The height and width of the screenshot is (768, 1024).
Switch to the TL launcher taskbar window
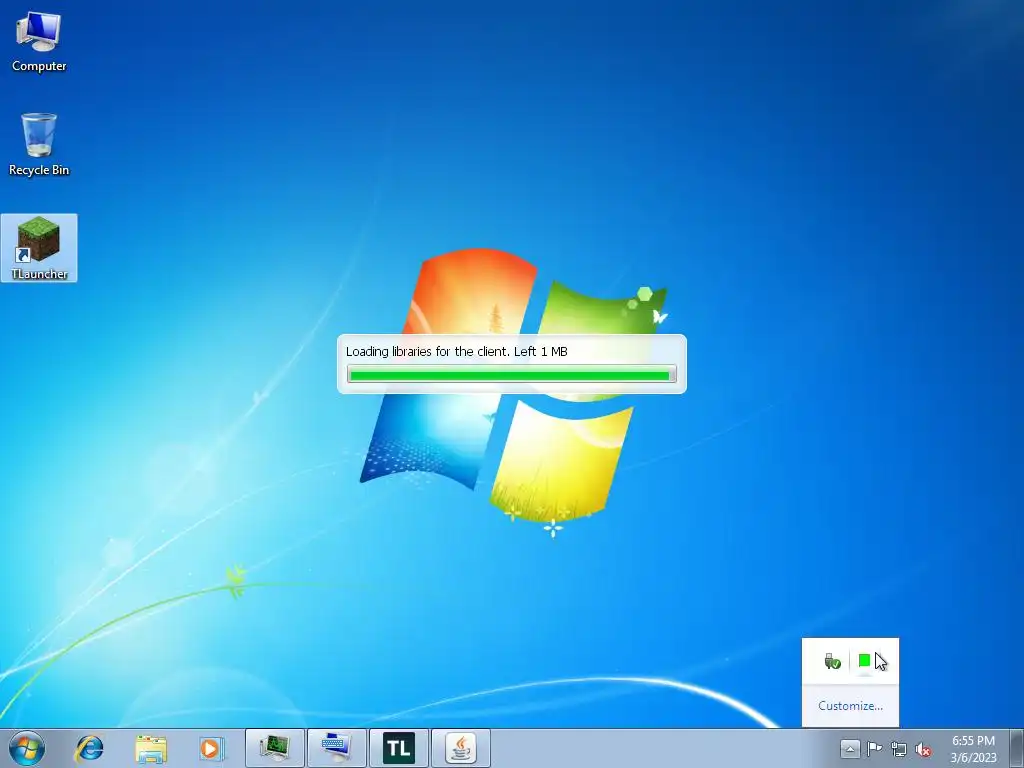tap(398, 748)
